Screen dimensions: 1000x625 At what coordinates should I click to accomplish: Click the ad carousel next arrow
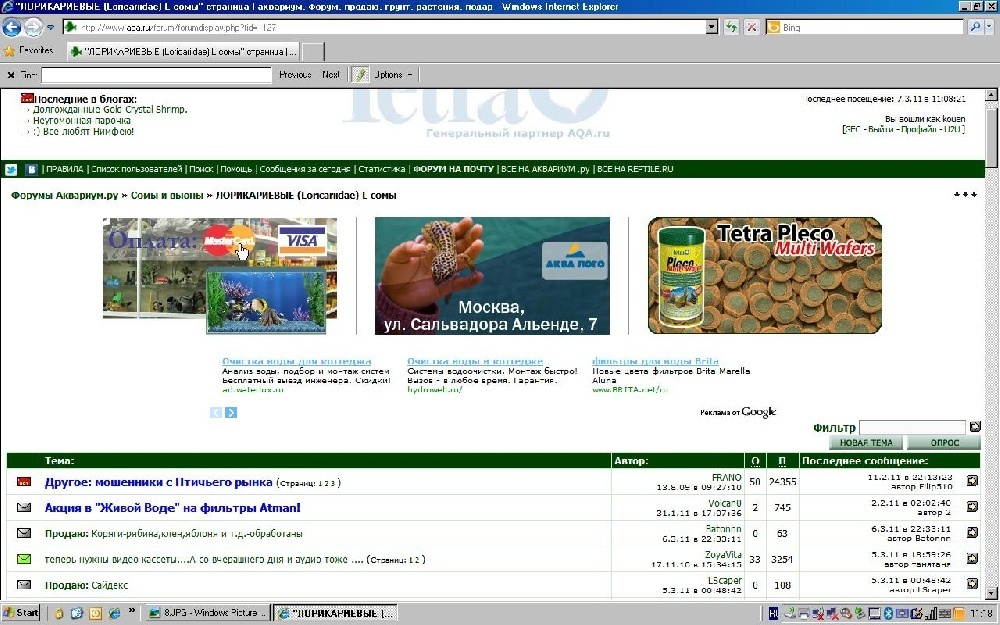coord(231,413)
